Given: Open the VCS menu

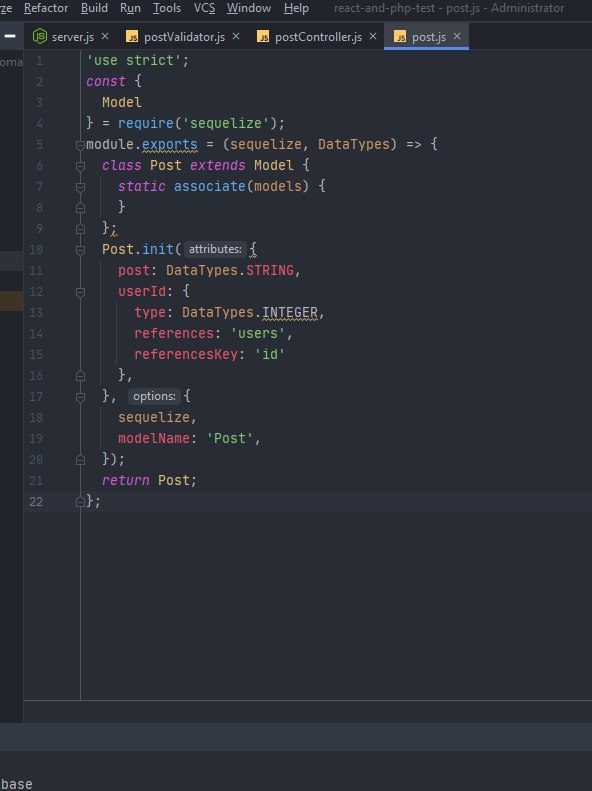Looking at the screenshot, I should pyautogui.click(x=204, y=8).
